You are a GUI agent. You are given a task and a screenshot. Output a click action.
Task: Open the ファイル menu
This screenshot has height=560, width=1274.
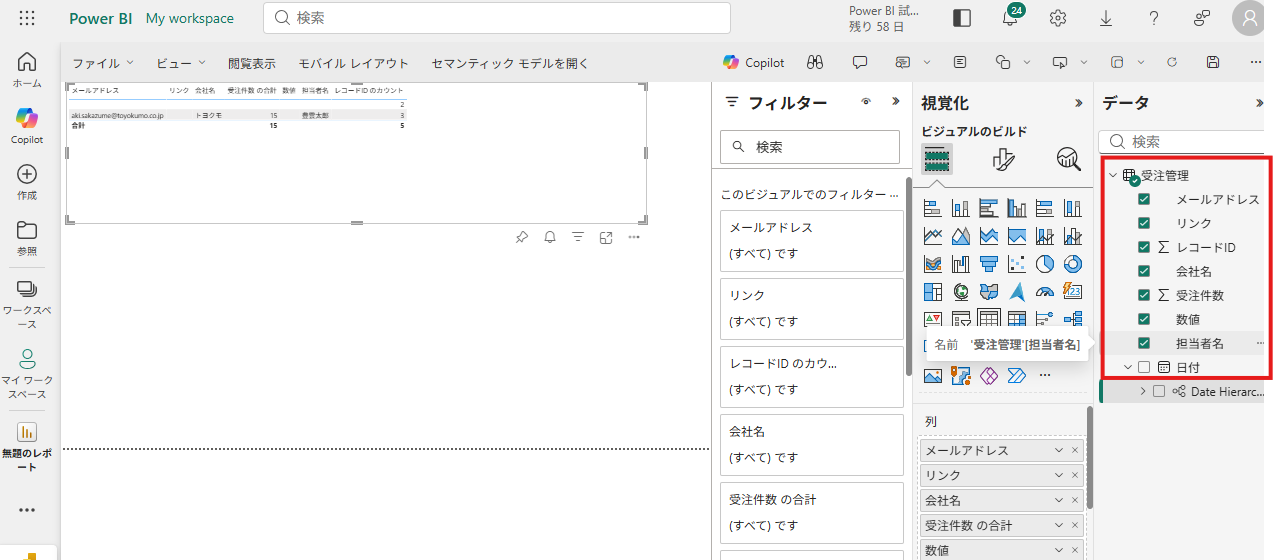point(103,63)
